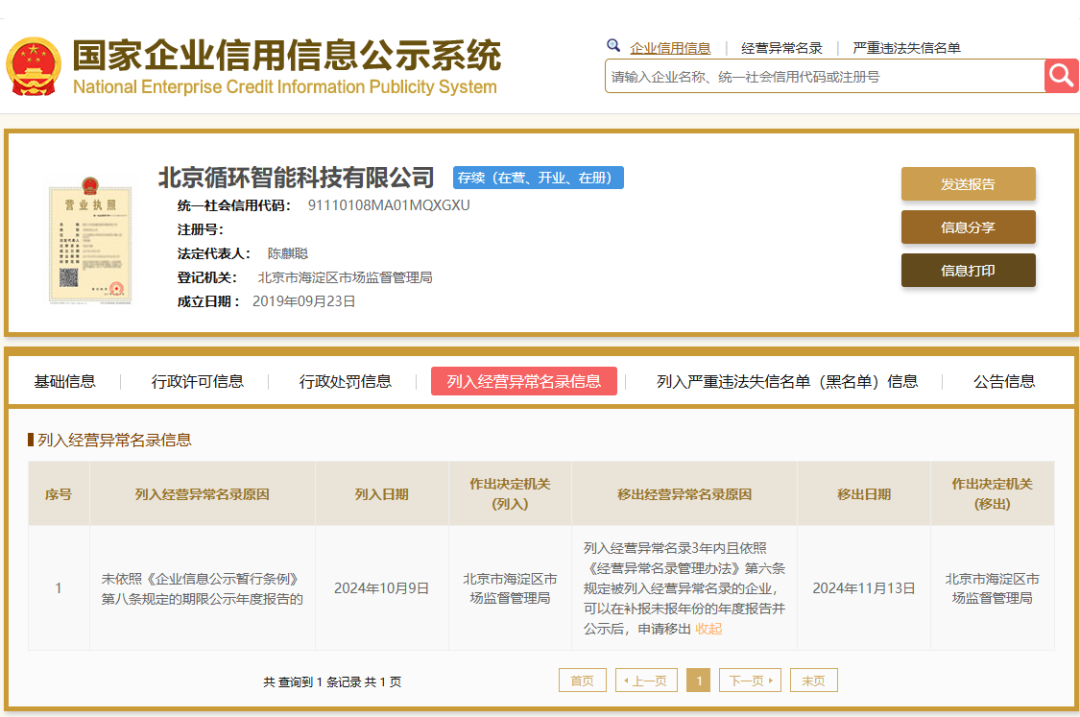Click the 作出决定机关(列入) column header
The height and width of the screenshot is (717, 1080).
(510, 494)
